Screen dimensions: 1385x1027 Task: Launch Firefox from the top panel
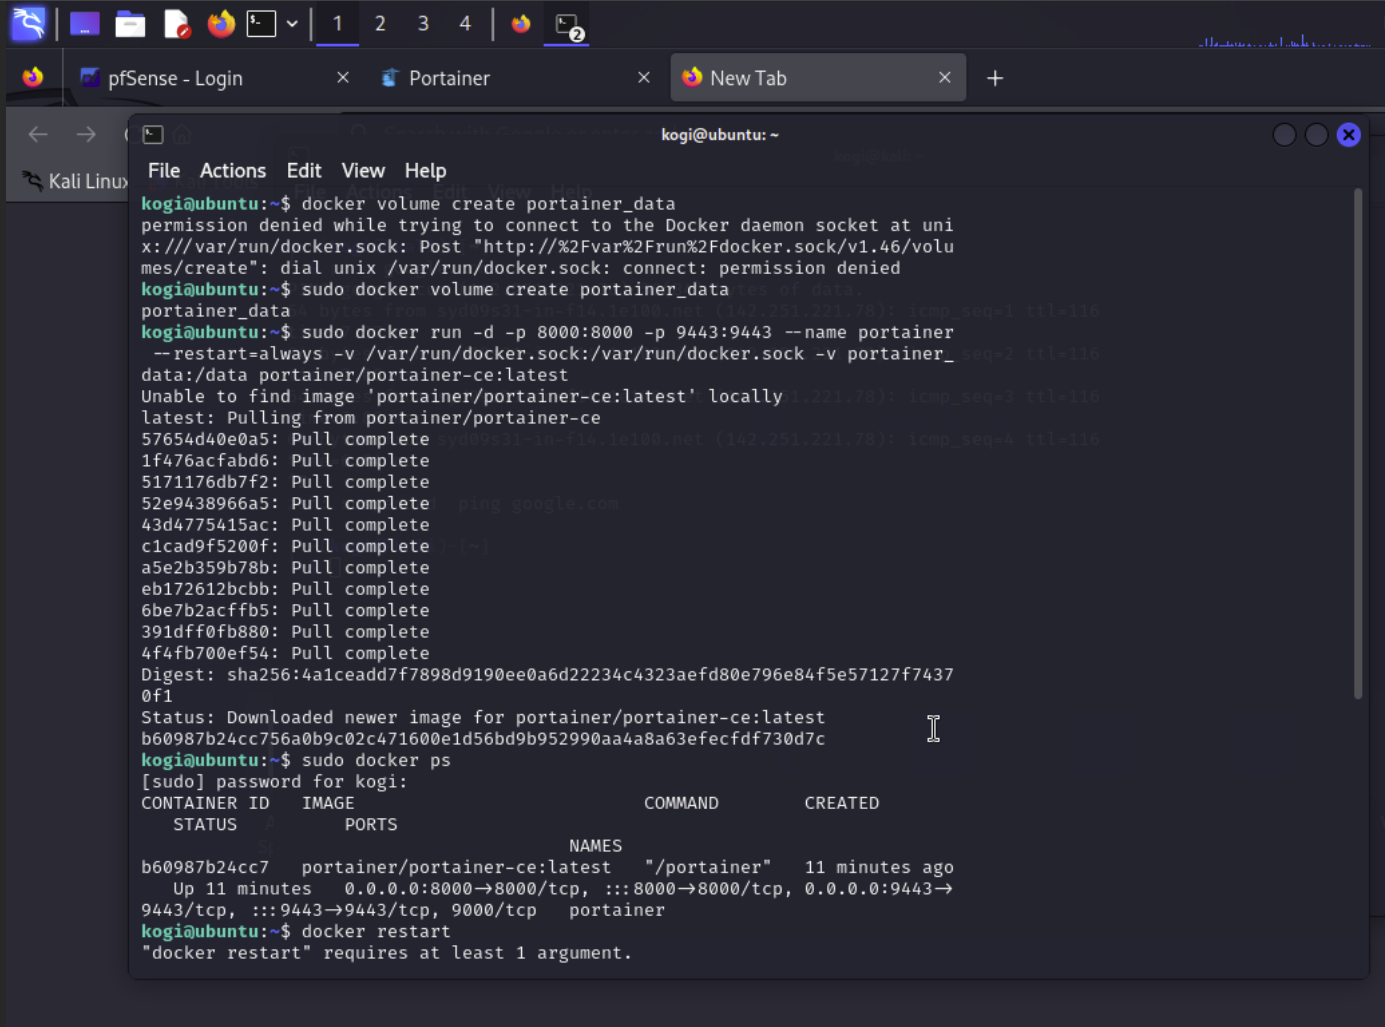click(220, 24)
